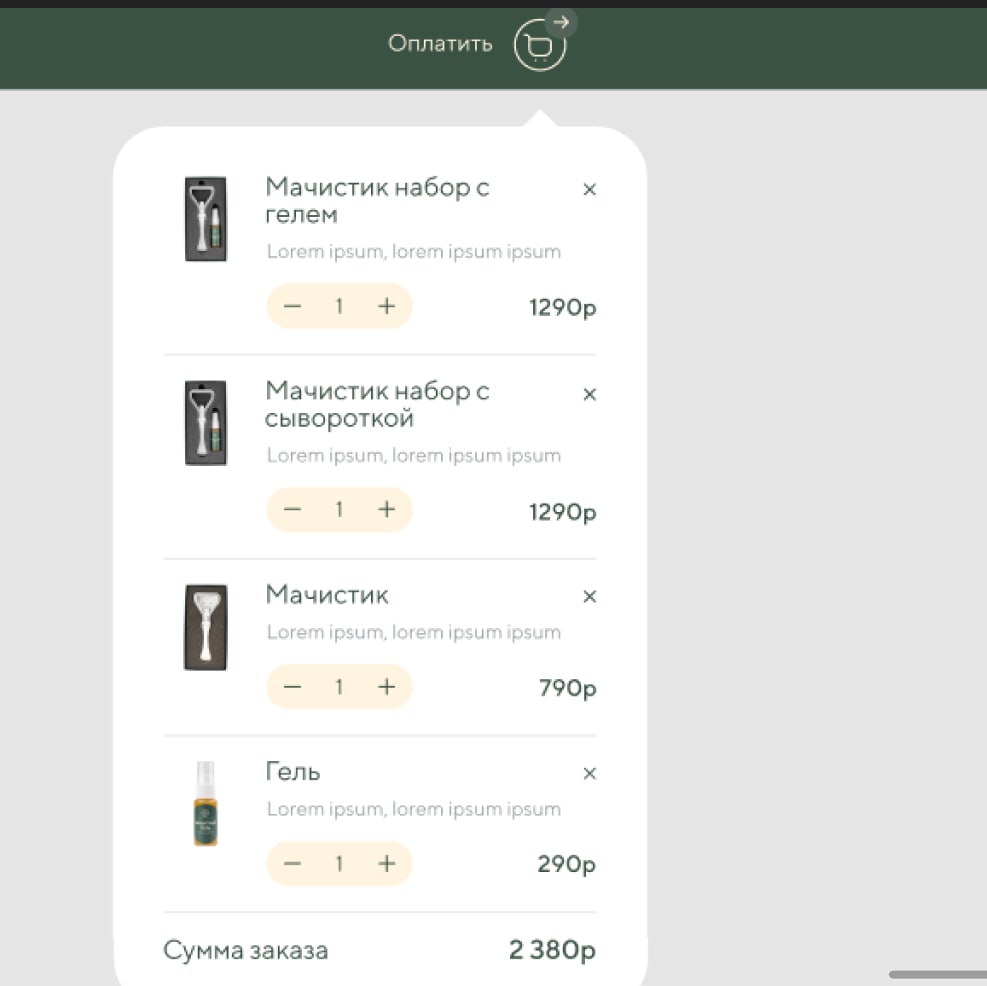Remove Мачистик набор с гелем from cart
The image size is (987, 986).
589,189
